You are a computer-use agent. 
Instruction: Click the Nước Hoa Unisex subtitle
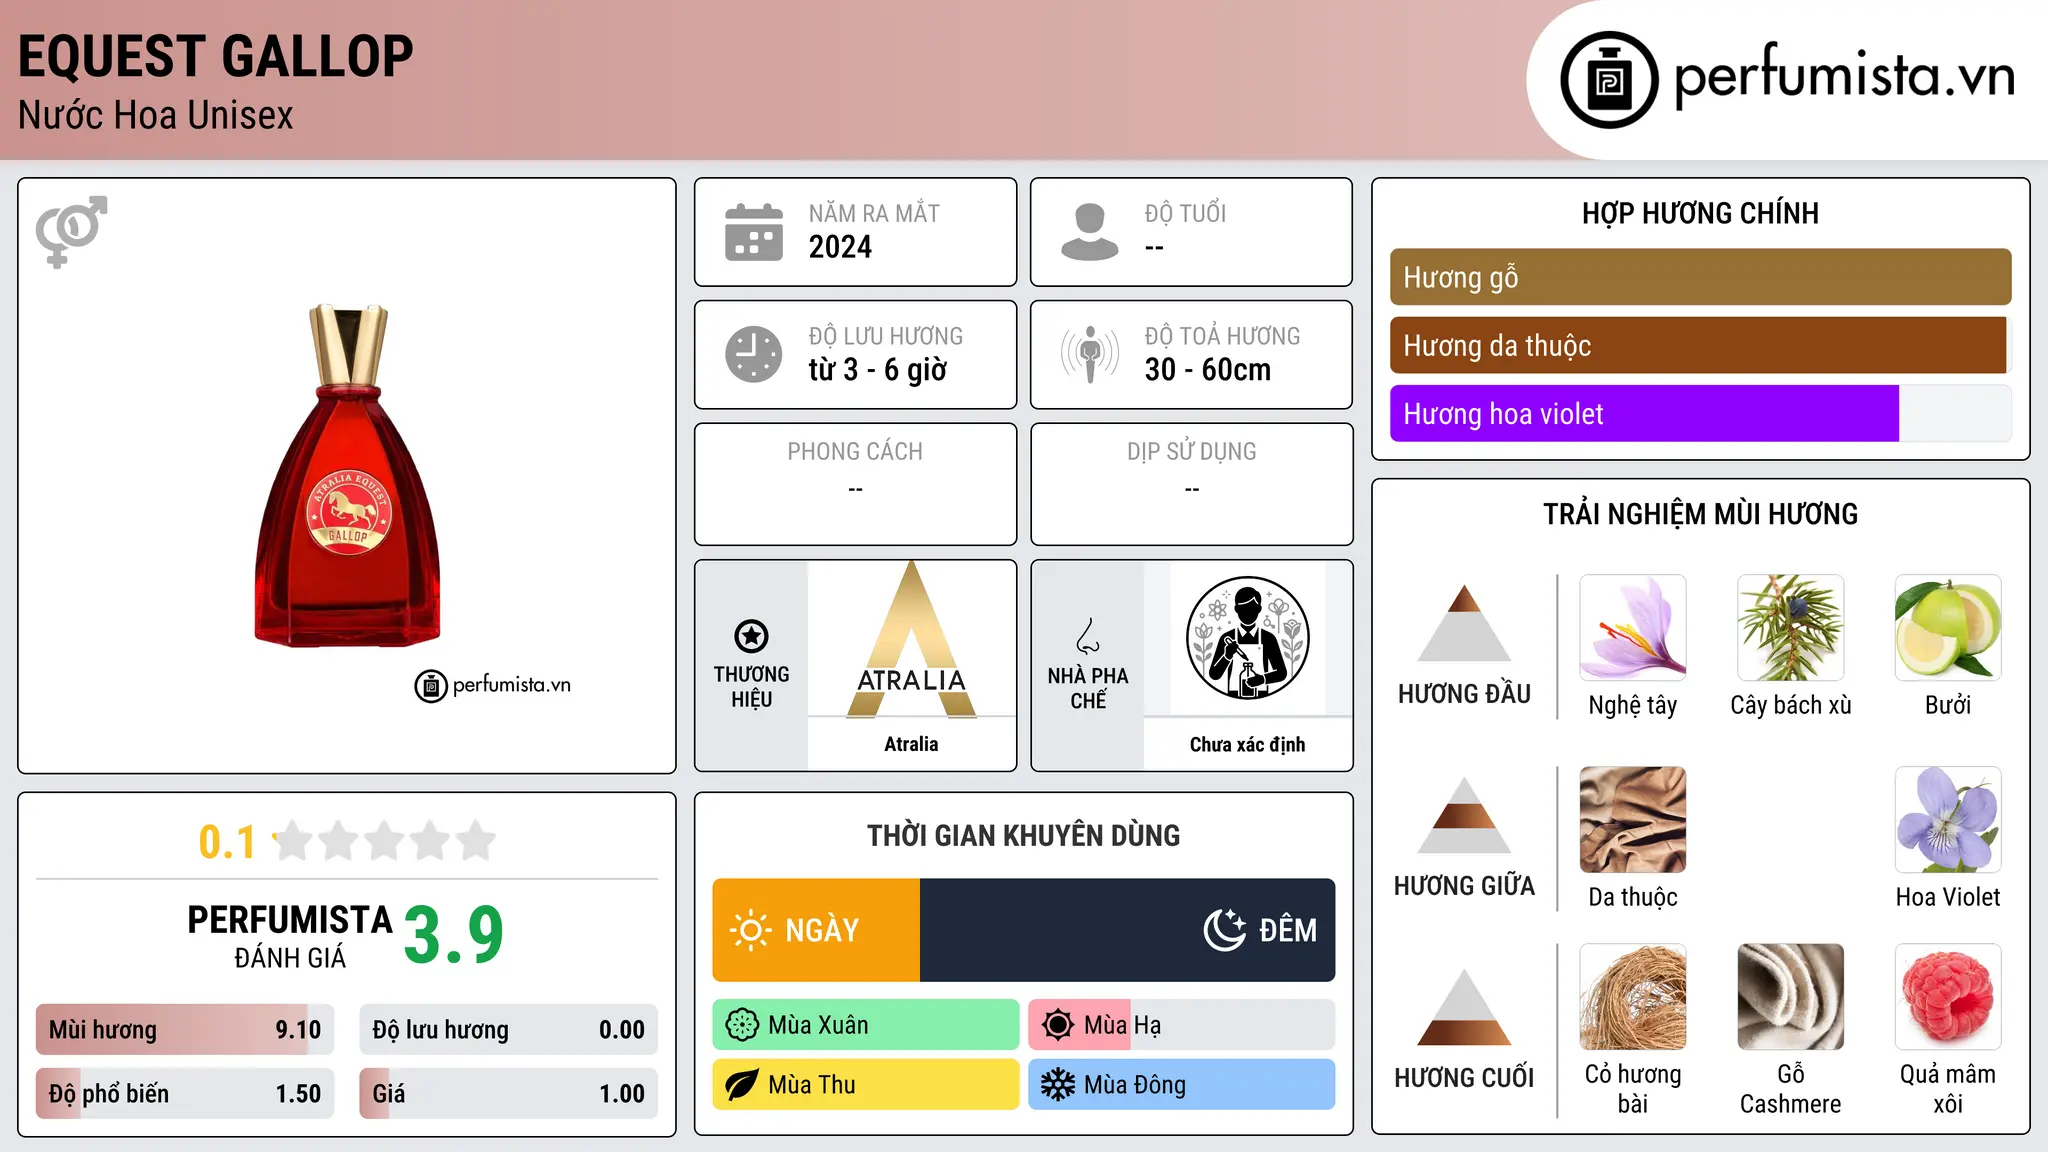[156, 115]
